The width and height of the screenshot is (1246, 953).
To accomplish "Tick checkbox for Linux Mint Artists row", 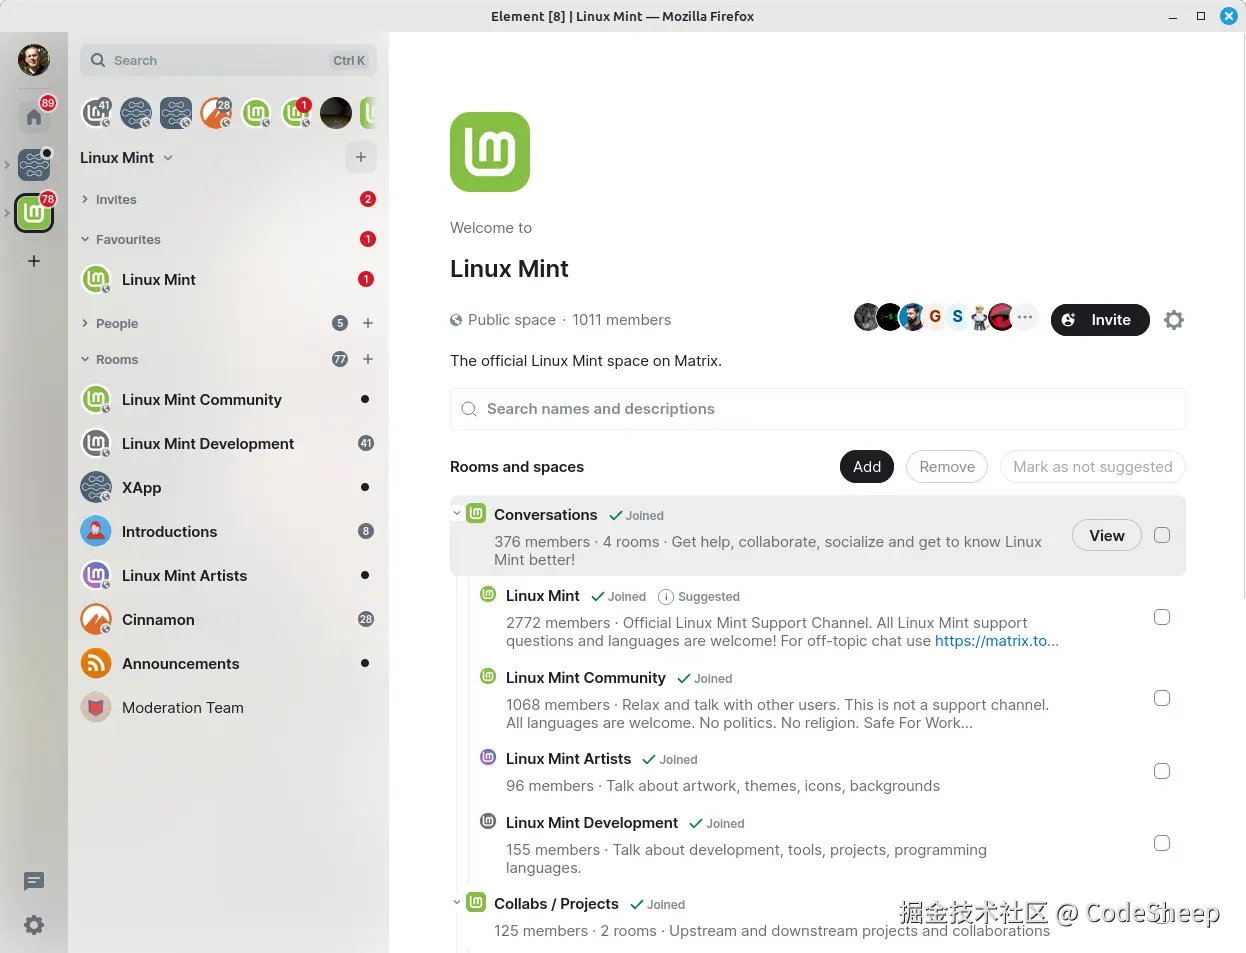I will [x=1162, y=771].
